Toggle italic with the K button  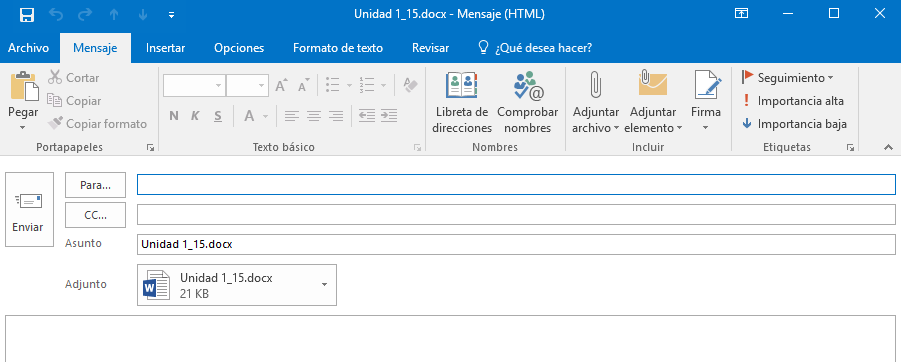coord(195,116)
